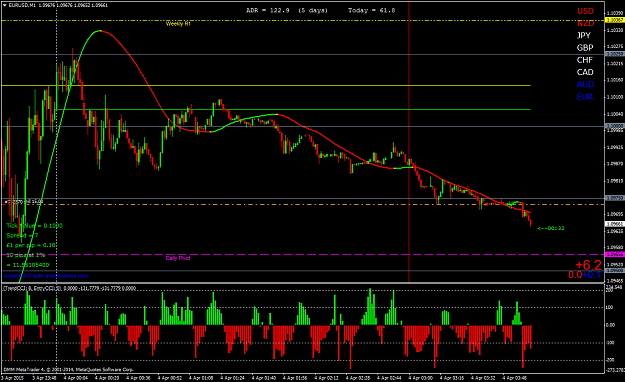The height and width of the screenshot is (382, 625).
Task: Select the '10 pip risk 1%' line
Action: tap(26, 255)
